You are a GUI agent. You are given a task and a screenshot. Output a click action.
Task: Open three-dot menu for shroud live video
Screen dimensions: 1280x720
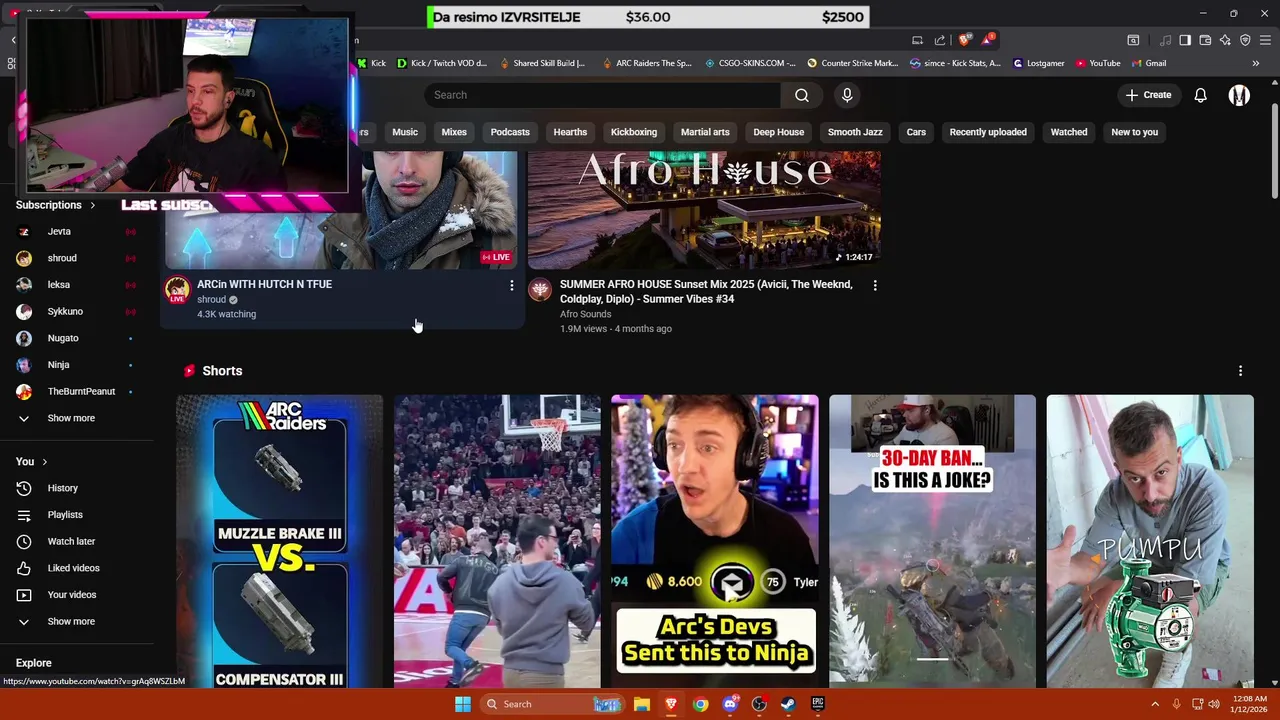pos(511,286)
